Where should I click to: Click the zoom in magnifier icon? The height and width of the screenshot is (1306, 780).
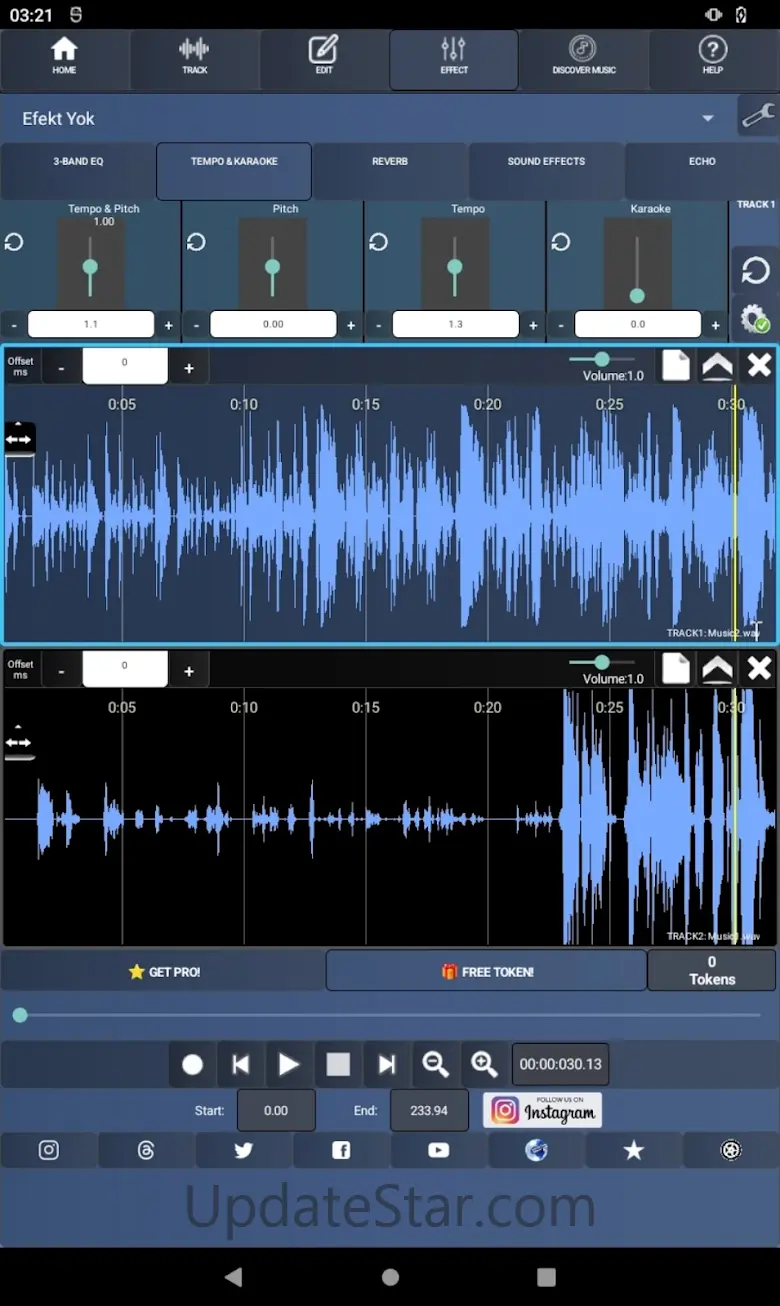click(x=484, y=1065)
